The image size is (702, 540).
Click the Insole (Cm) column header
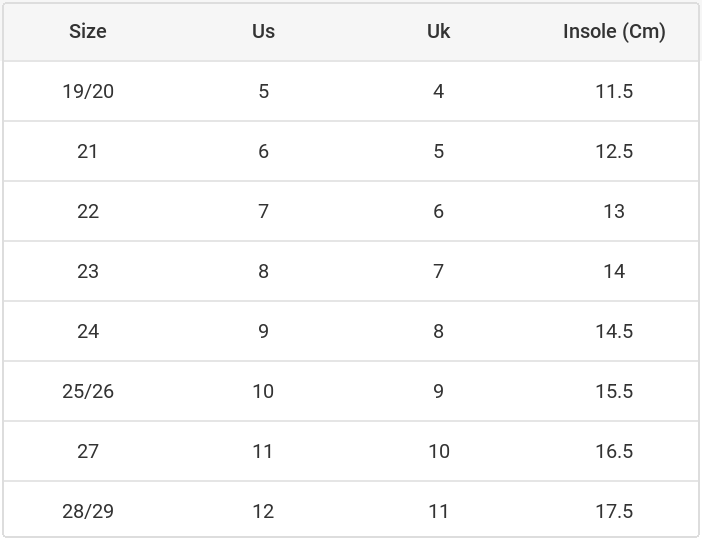pyautogui.click(x=614, y=32)
